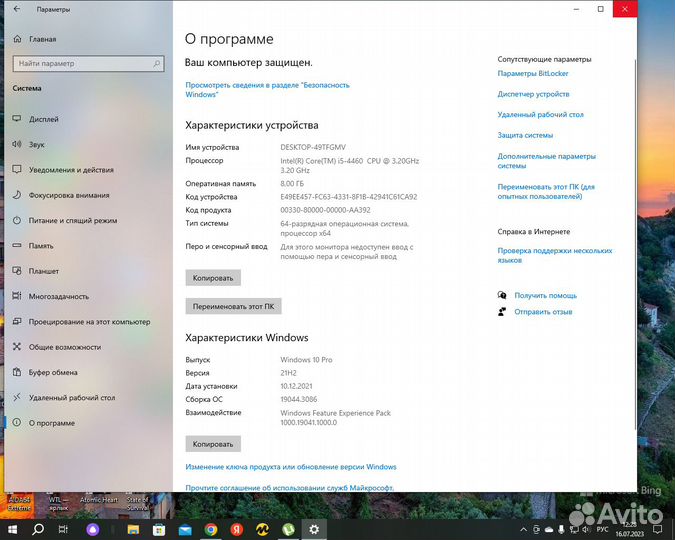Open the Microsoft services agreement link
Screen dimensions: 675x540
(289, 487)
